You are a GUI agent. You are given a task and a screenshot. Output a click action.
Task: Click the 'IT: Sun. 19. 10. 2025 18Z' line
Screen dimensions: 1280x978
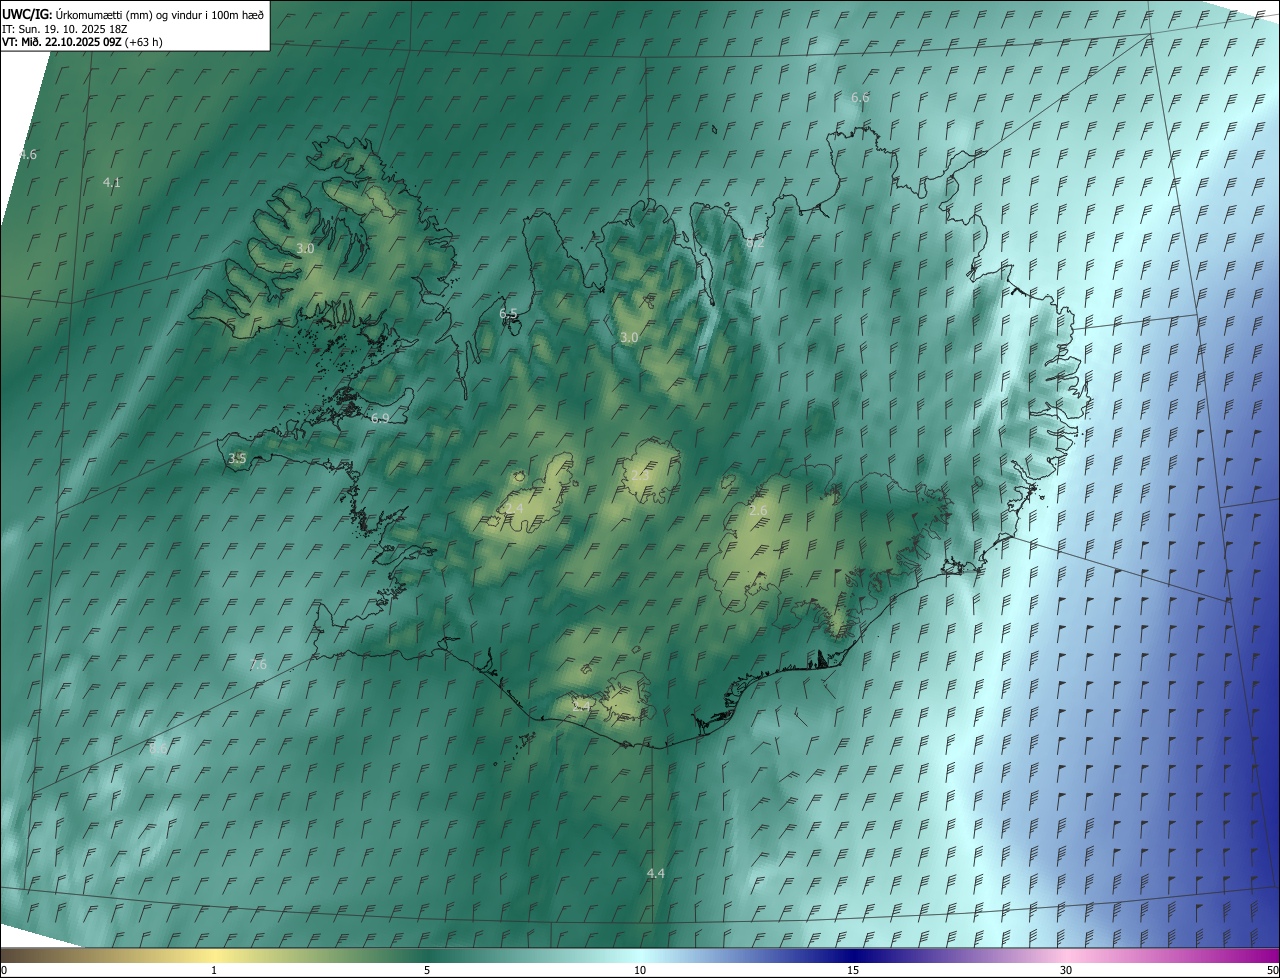[64, 29]
